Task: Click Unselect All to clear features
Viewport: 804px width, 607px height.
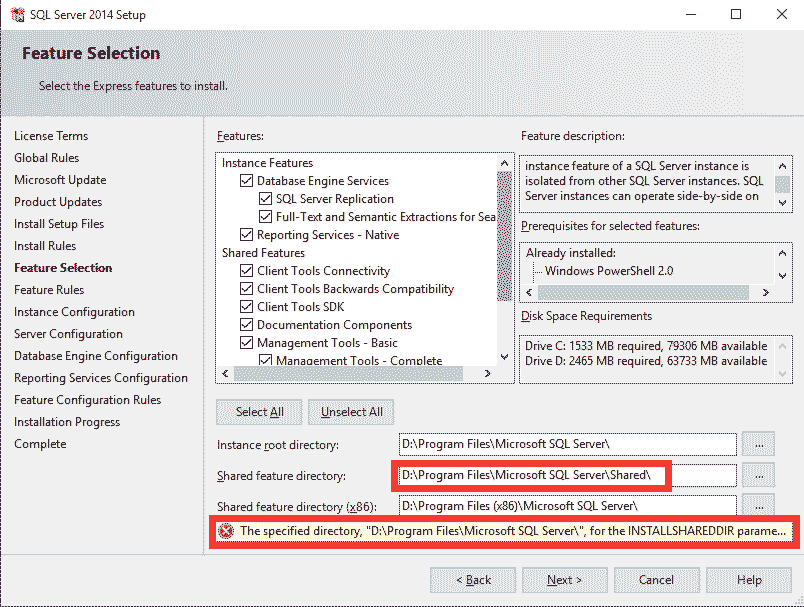Action: 350,411
